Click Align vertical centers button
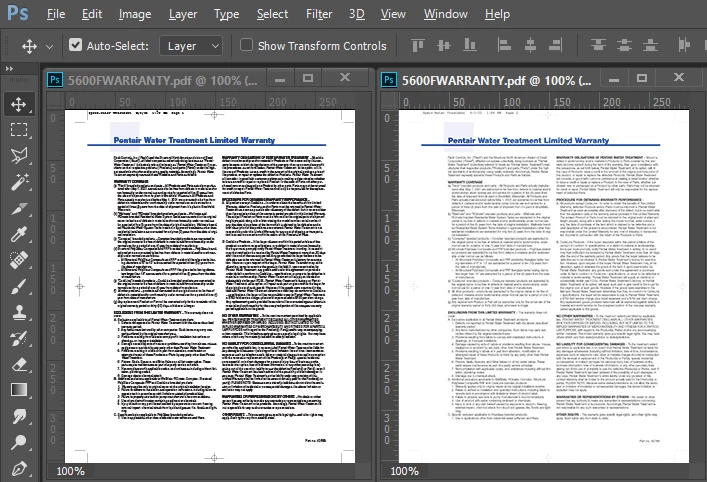Image resolution: width=707 pixels, height=482 pixels. tap(444, 45)
